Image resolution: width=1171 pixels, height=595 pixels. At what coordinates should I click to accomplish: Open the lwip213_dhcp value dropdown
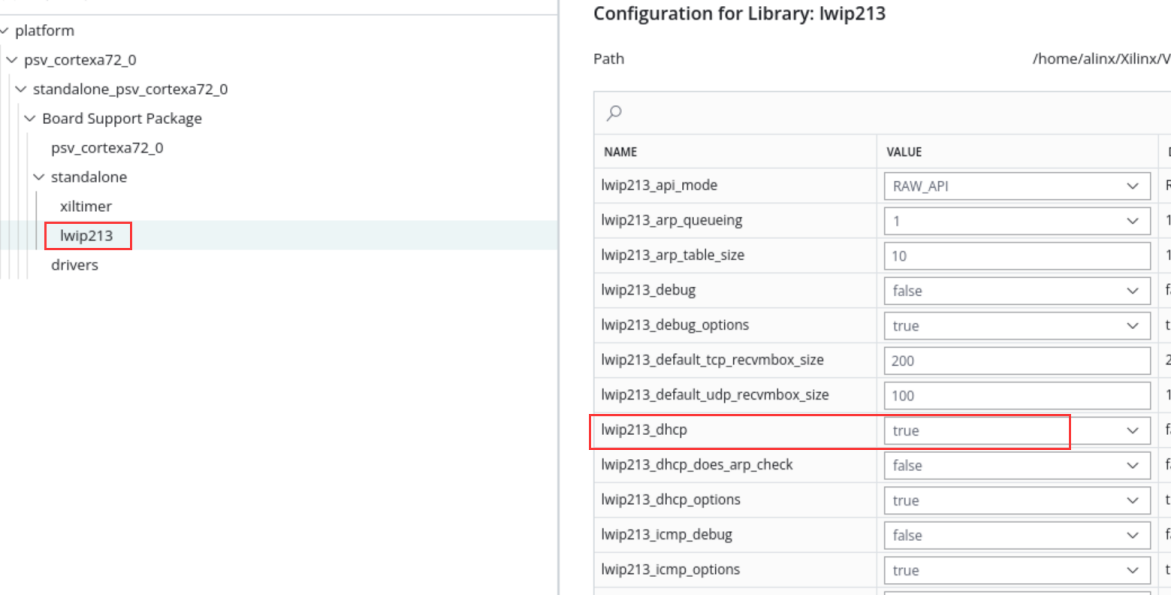[x=1016, y=431]
